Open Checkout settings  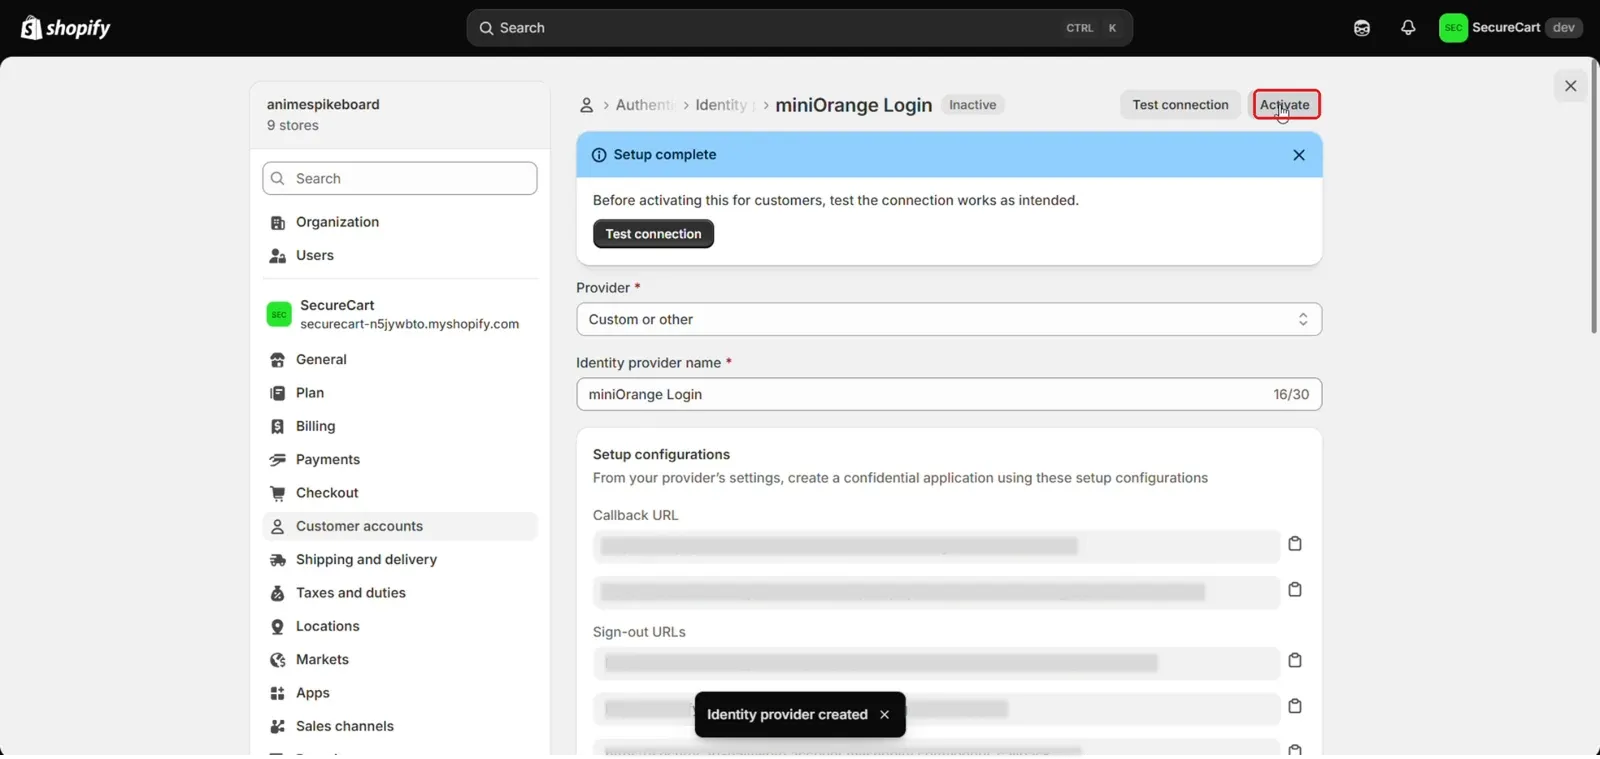point(400,493)
